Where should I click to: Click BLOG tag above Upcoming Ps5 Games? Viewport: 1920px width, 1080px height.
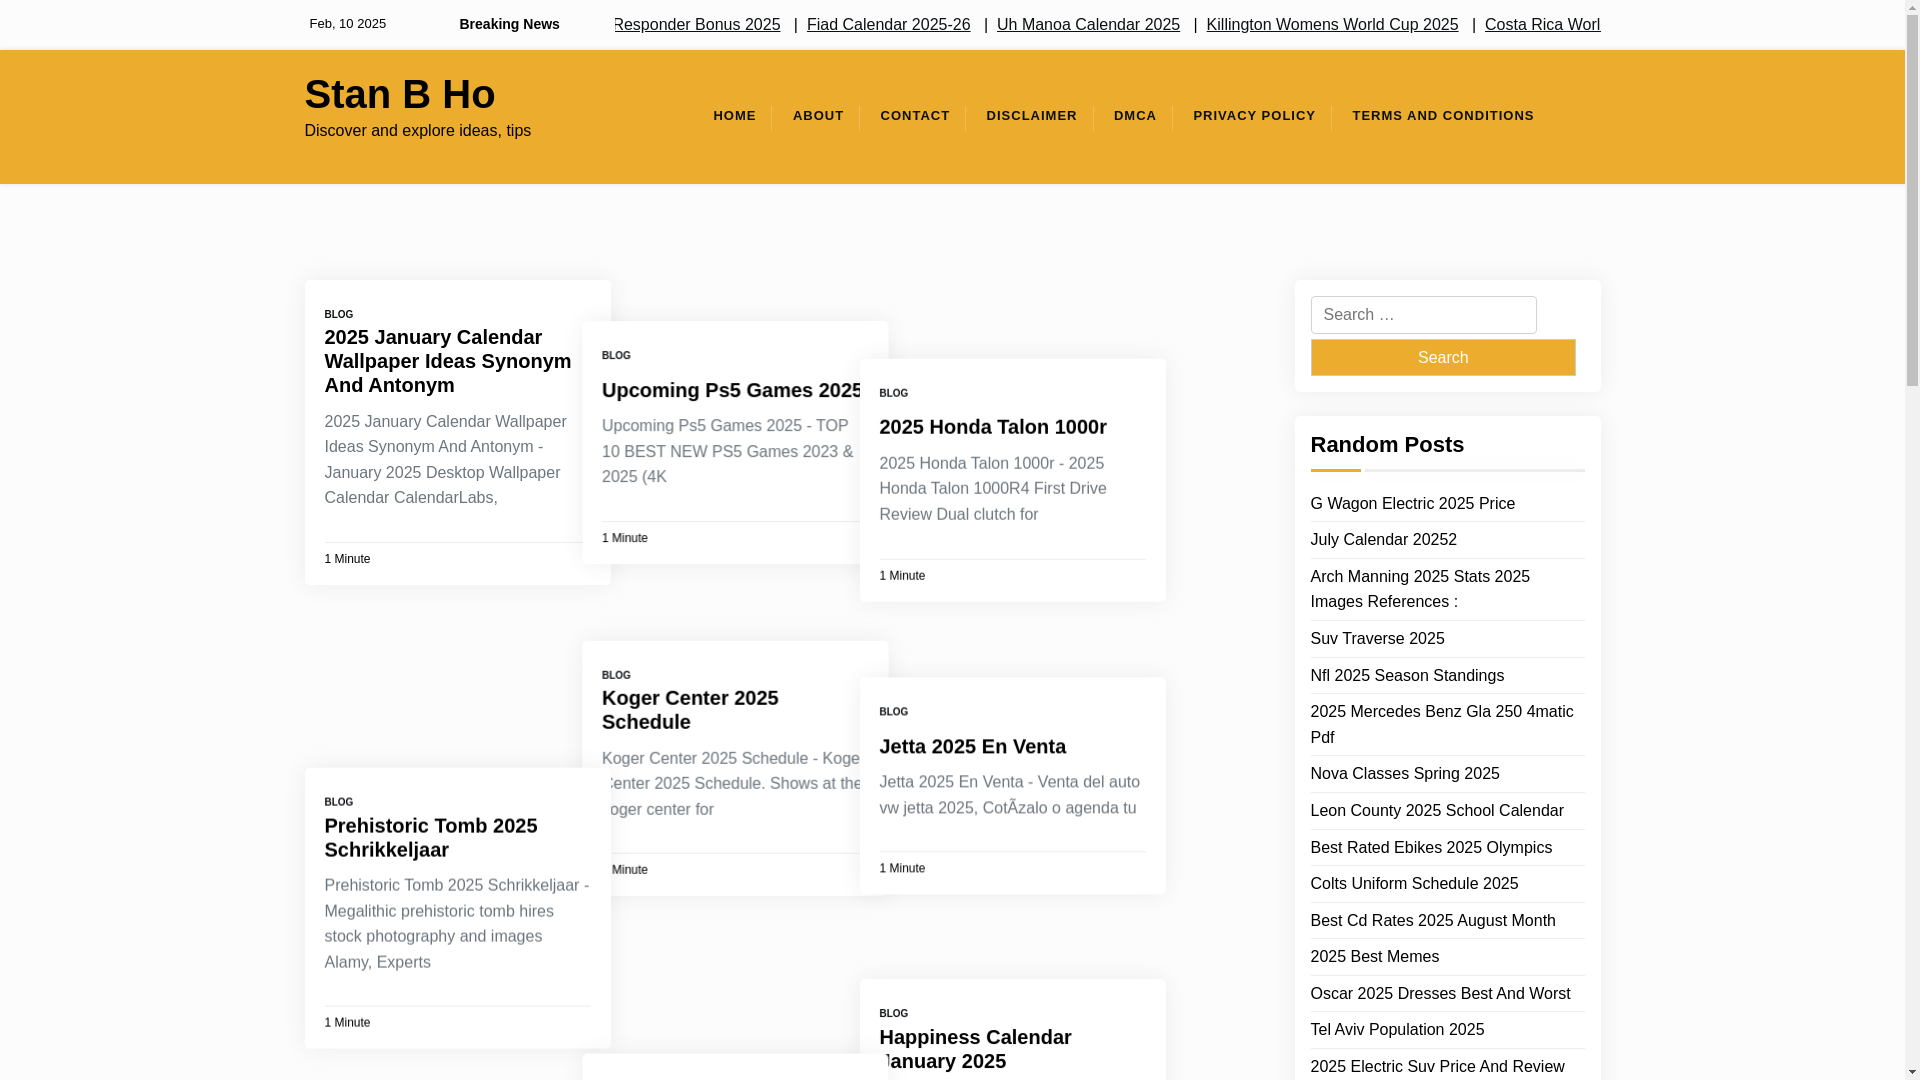[616, 356]
